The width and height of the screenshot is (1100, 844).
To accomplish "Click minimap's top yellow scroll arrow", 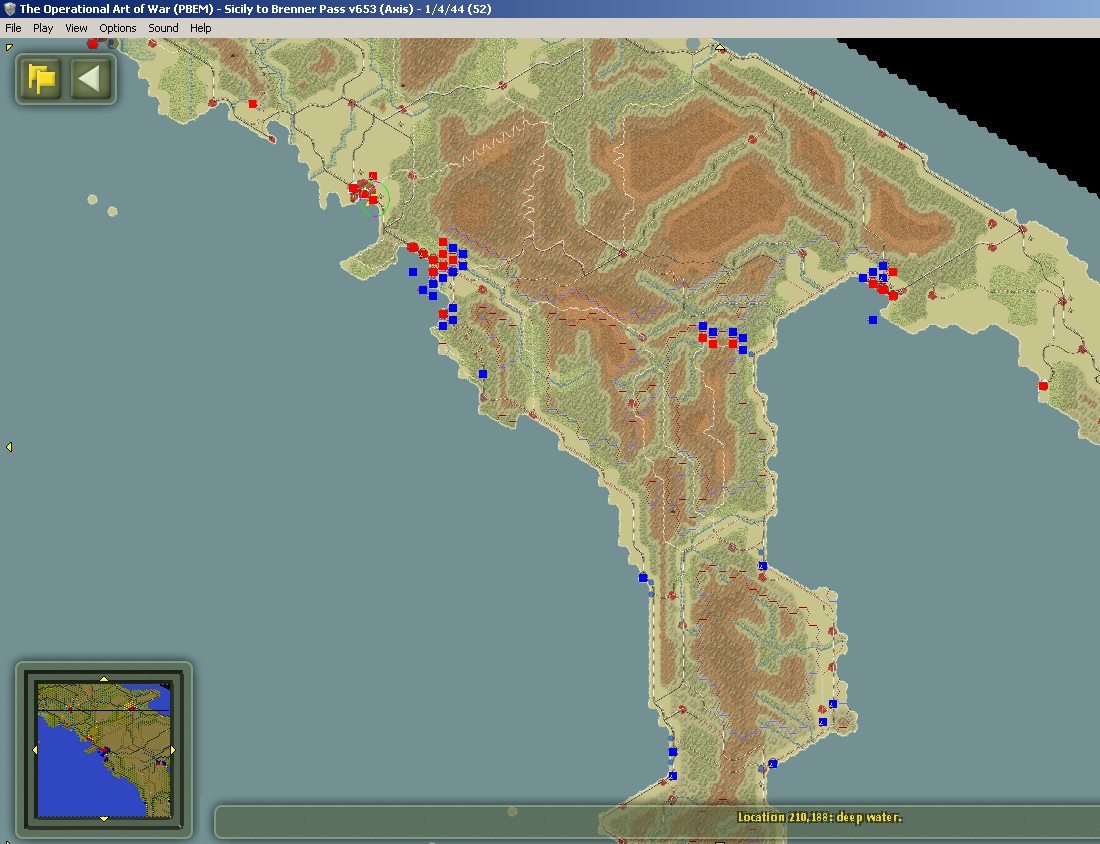I will click(104, 679).
